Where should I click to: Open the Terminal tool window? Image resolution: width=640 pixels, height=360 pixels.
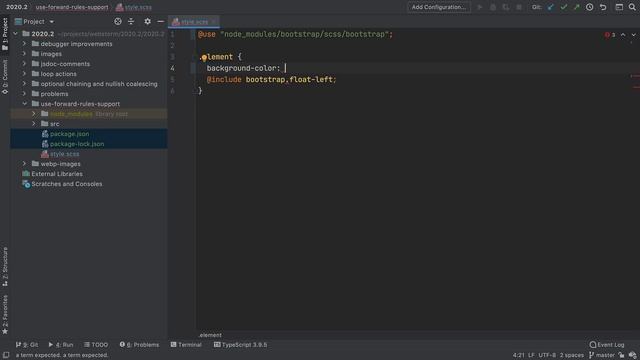[x=186, y=344]
